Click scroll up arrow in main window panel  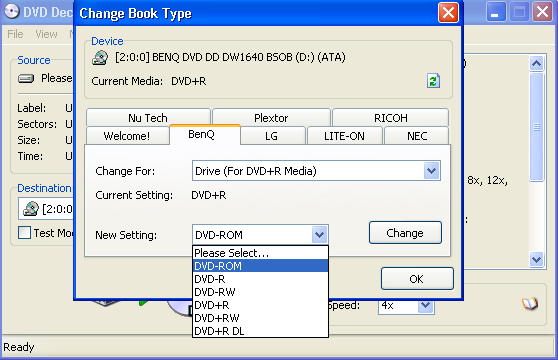pyautogui.click(x=536, y=64)
